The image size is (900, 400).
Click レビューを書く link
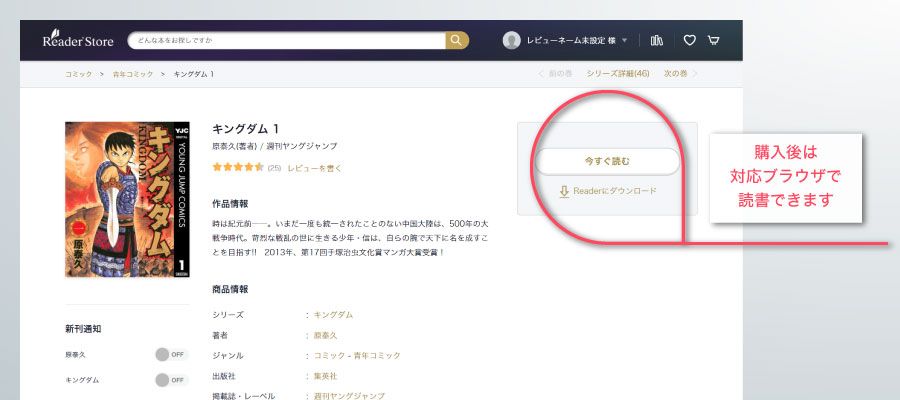click(315, 168)
